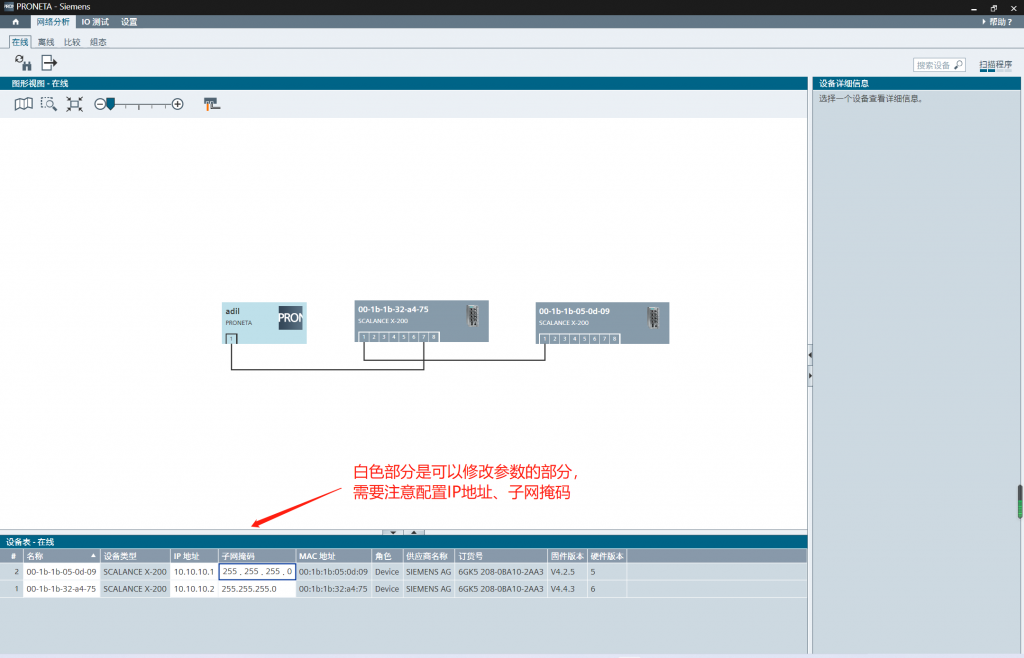The width and height of the screenshot is (1024, 658).
Task: Click IP address cell 10.10.10.2
Action: 194,589
